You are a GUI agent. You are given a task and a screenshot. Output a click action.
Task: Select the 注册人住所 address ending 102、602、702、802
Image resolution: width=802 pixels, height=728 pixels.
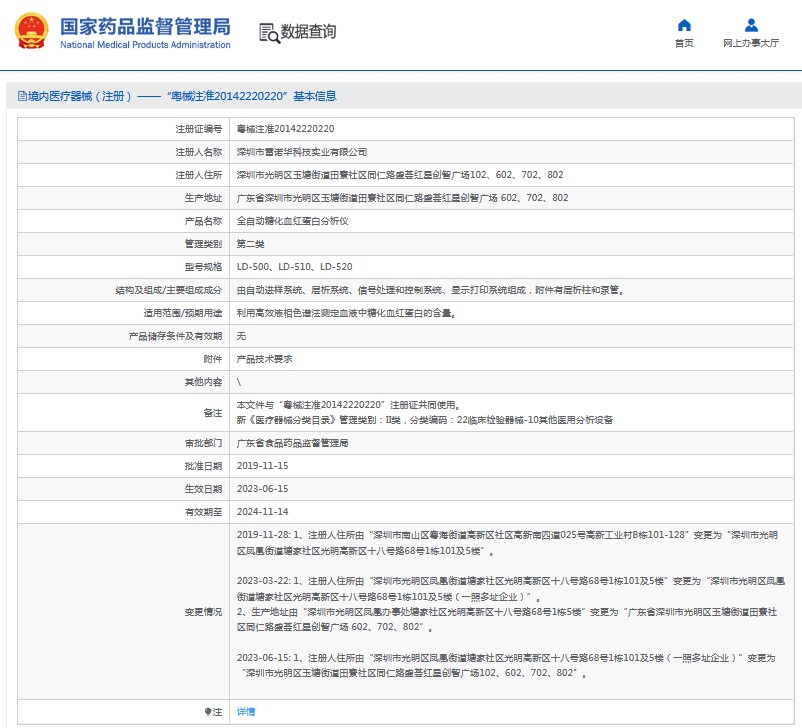pyautogui.click(x=400, y=175)
